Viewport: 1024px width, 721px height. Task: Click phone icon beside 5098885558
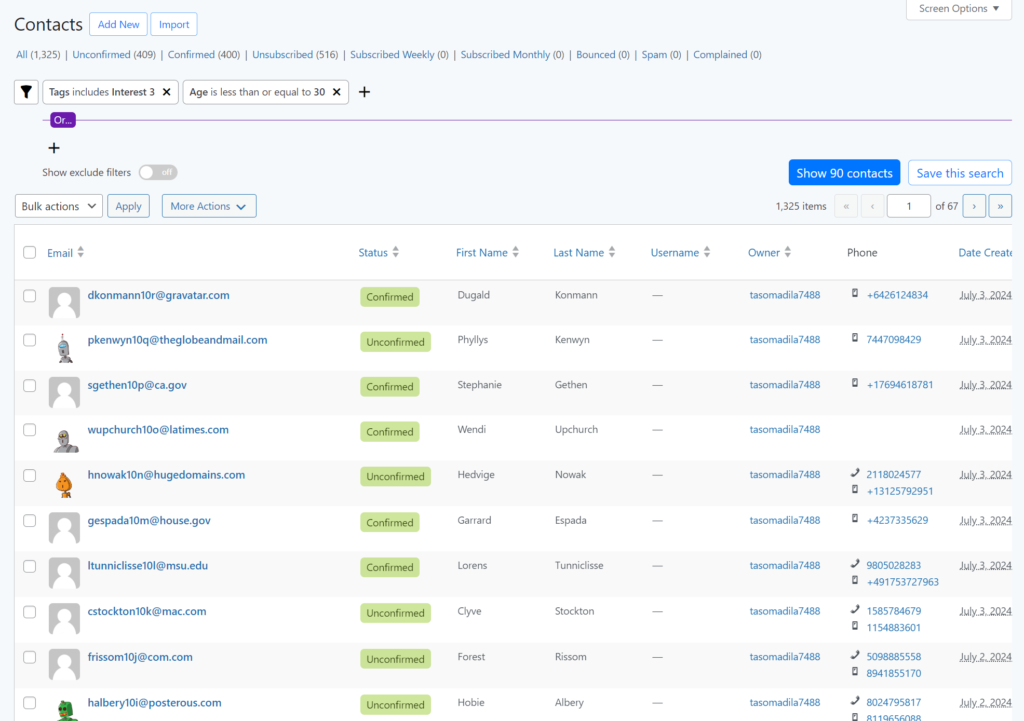pyautogui.click(x=854, y=656)
